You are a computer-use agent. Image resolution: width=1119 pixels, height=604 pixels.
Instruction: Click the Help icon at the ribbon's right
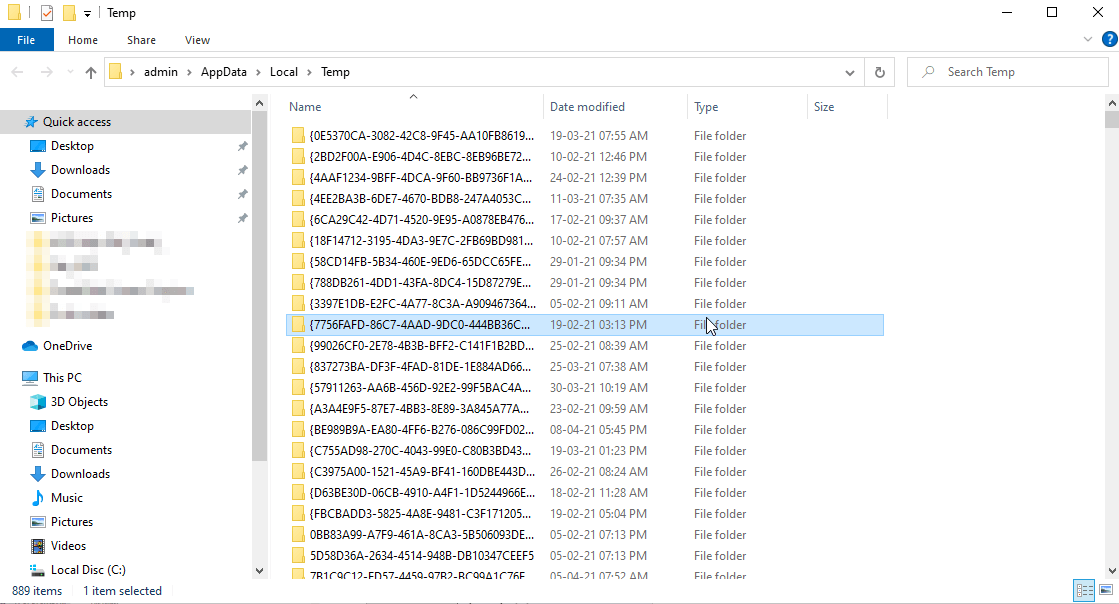(x=1110, y=38)
